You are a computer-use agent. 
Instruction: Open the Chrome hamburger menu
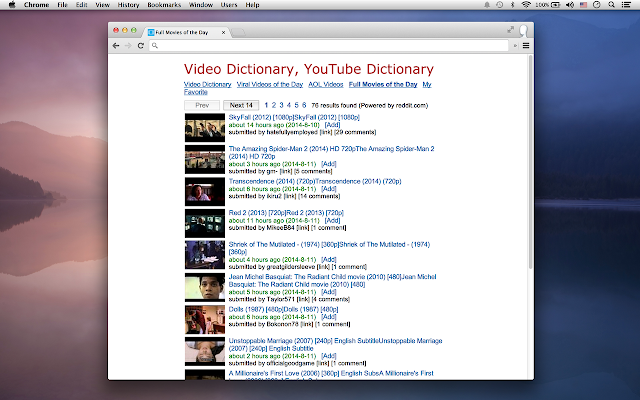[526, 46]
